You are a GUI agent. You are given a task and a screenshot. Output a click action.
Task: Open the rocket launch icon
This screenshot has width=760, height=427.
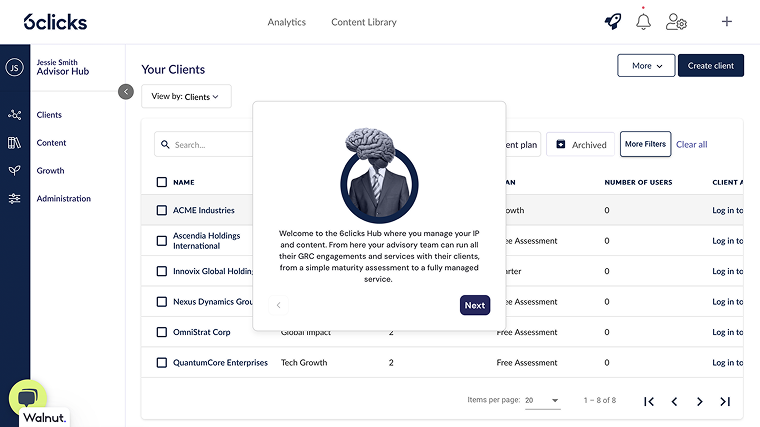(613, 21)
